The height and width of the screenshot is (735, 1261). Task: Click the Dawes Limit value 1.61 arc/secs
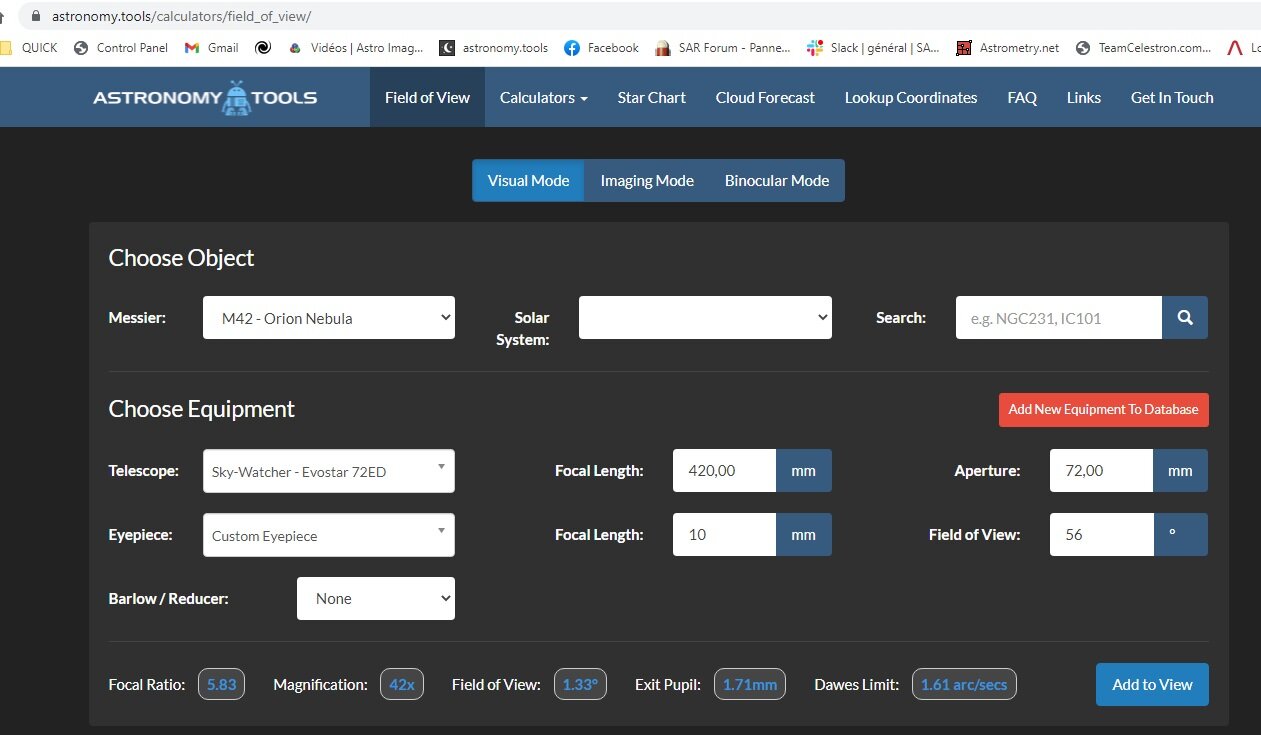(x=964, y=684)
